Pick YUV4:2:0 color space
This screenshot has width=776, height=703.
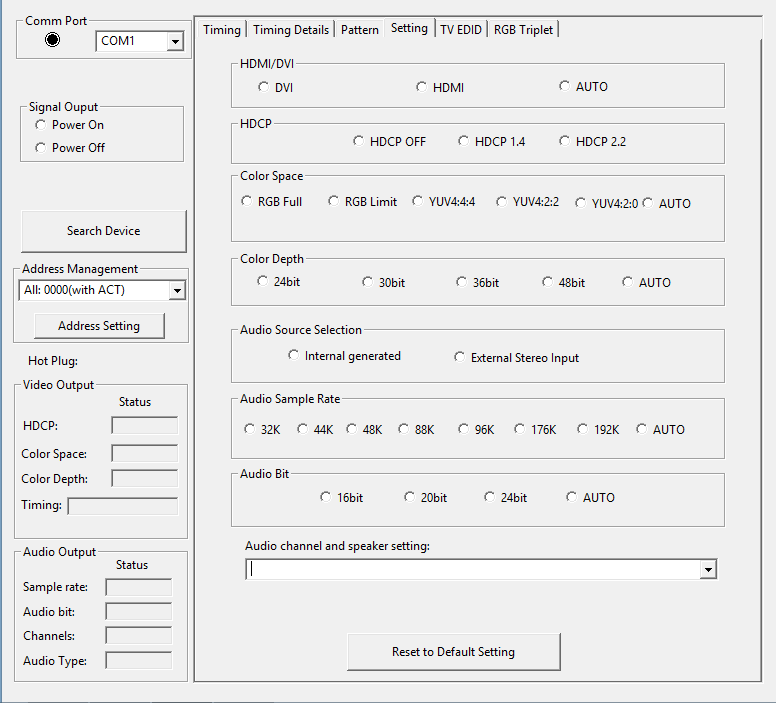click(x=581, y=203)
